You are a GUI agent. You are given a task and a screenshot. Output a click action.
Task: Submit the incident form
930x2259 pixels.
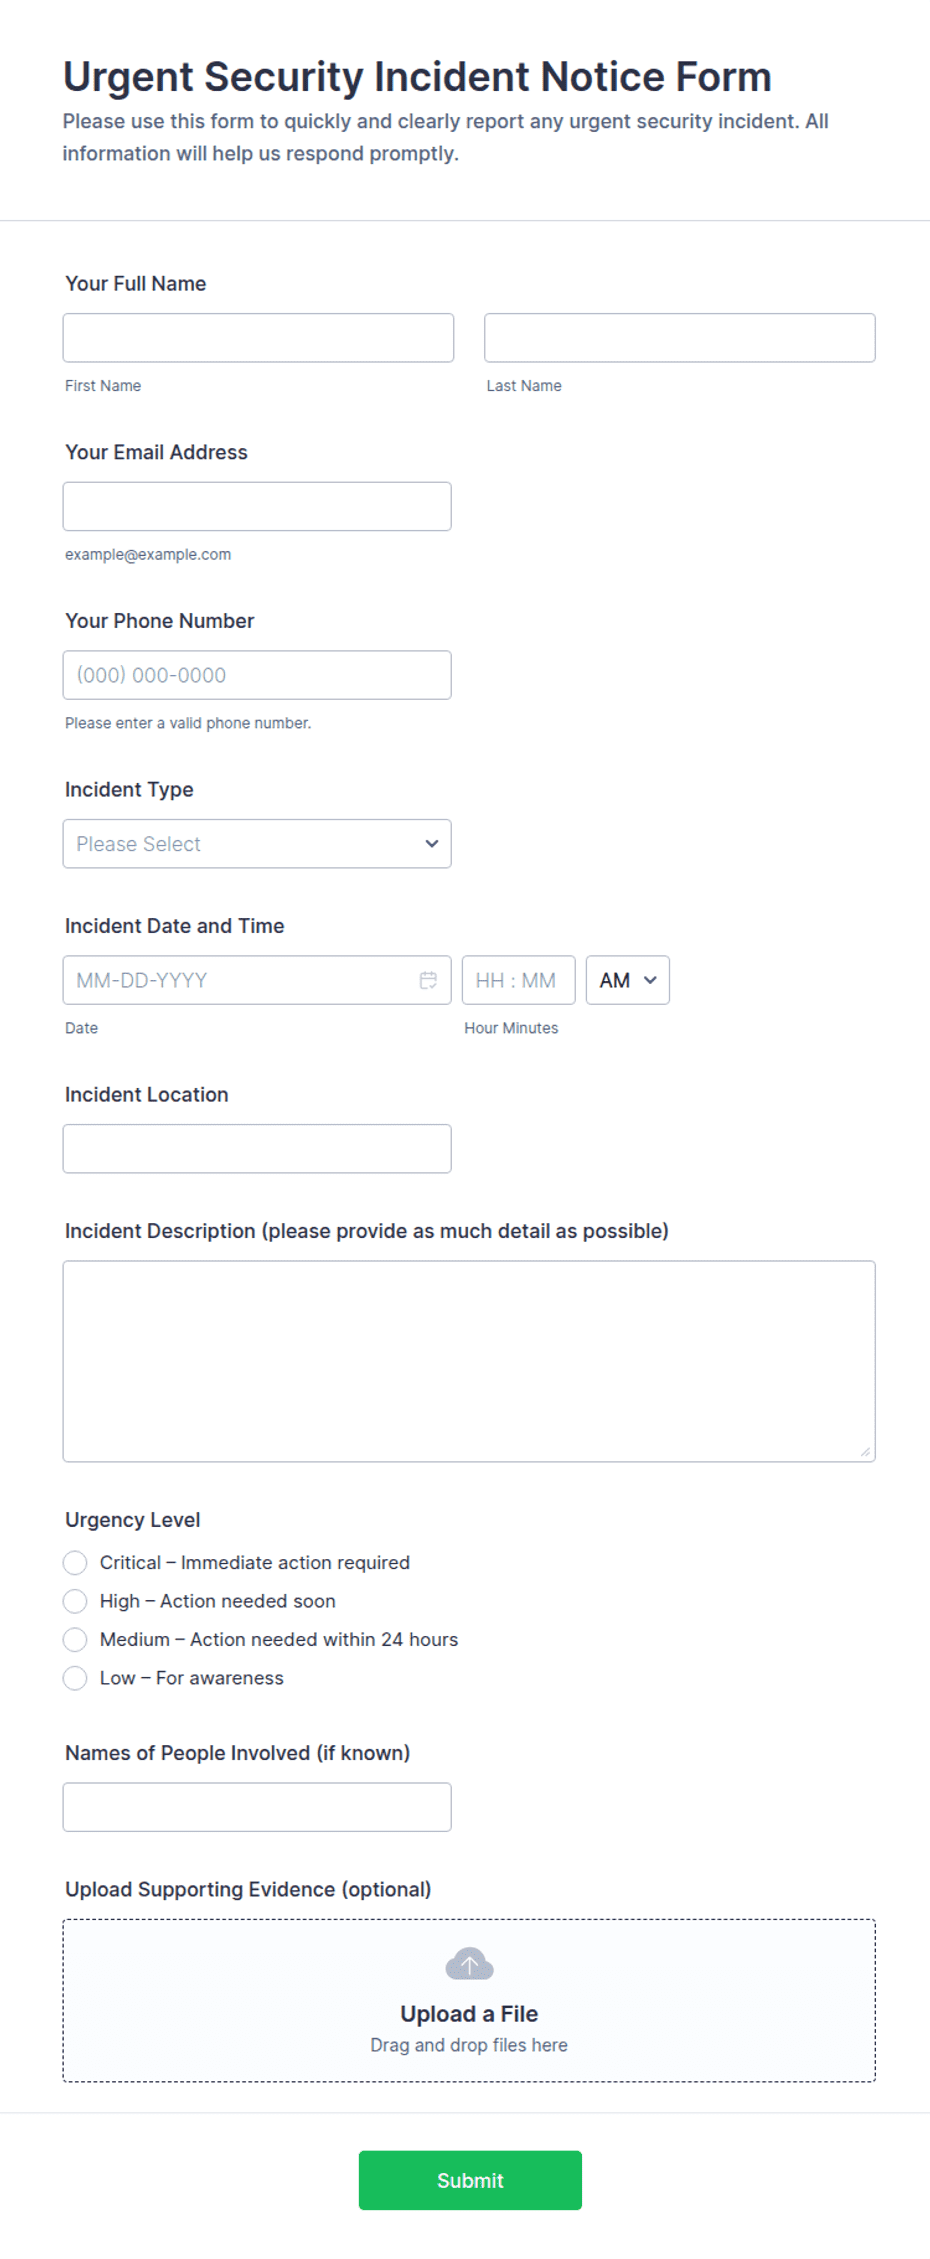click(470, 2180)
